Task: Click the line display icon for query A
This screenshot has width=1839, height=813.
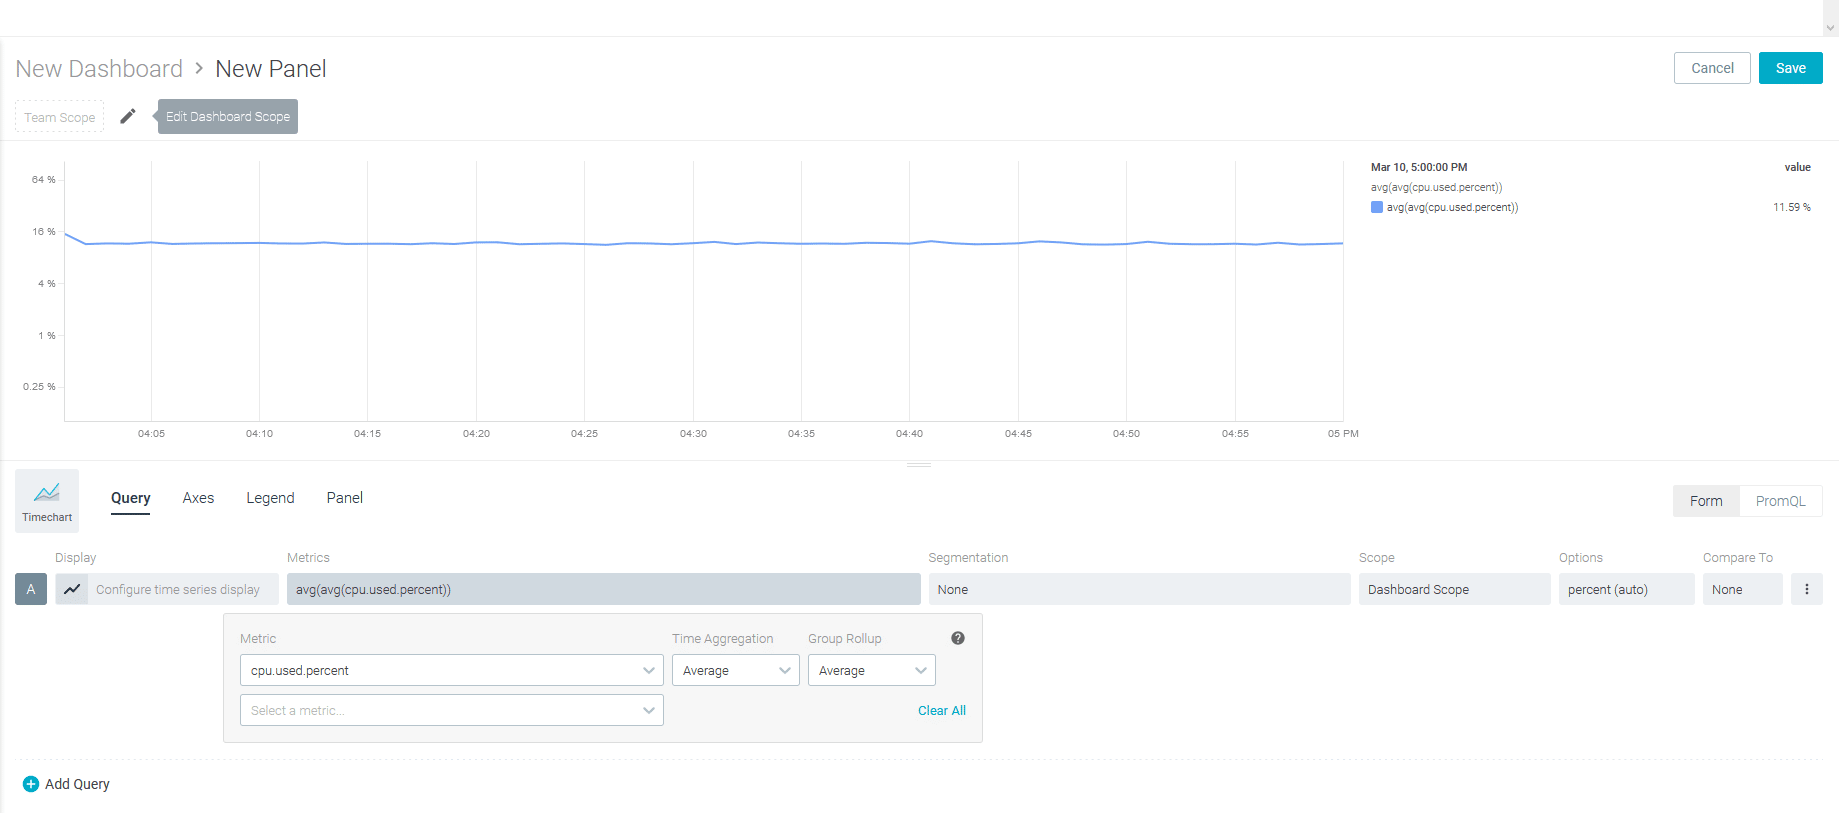Action: tap(72, 590)
